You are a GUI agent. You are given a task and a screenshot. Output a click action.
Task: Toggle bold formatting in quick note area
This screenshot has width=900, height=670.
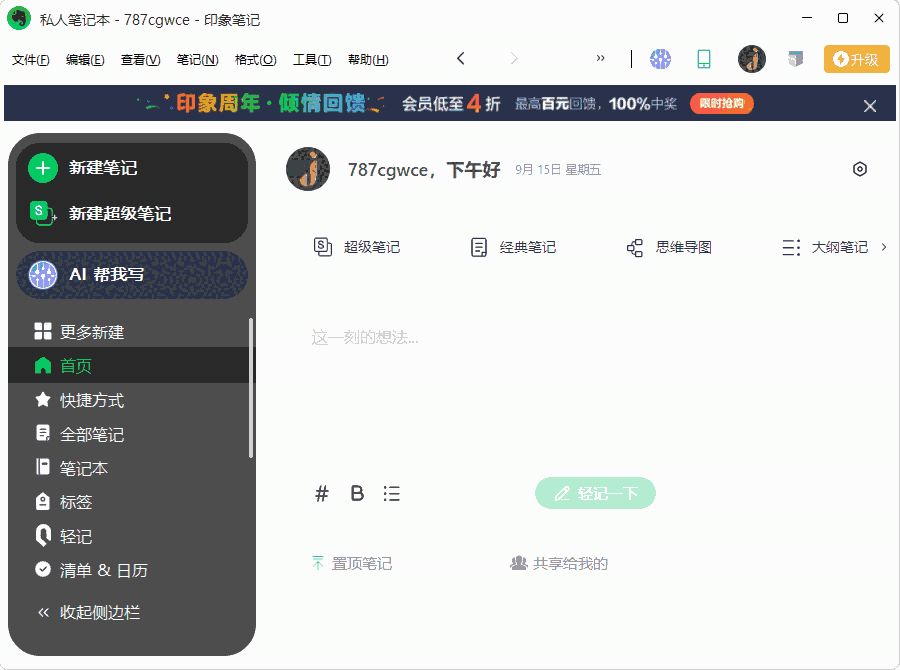tap(356, 493)
